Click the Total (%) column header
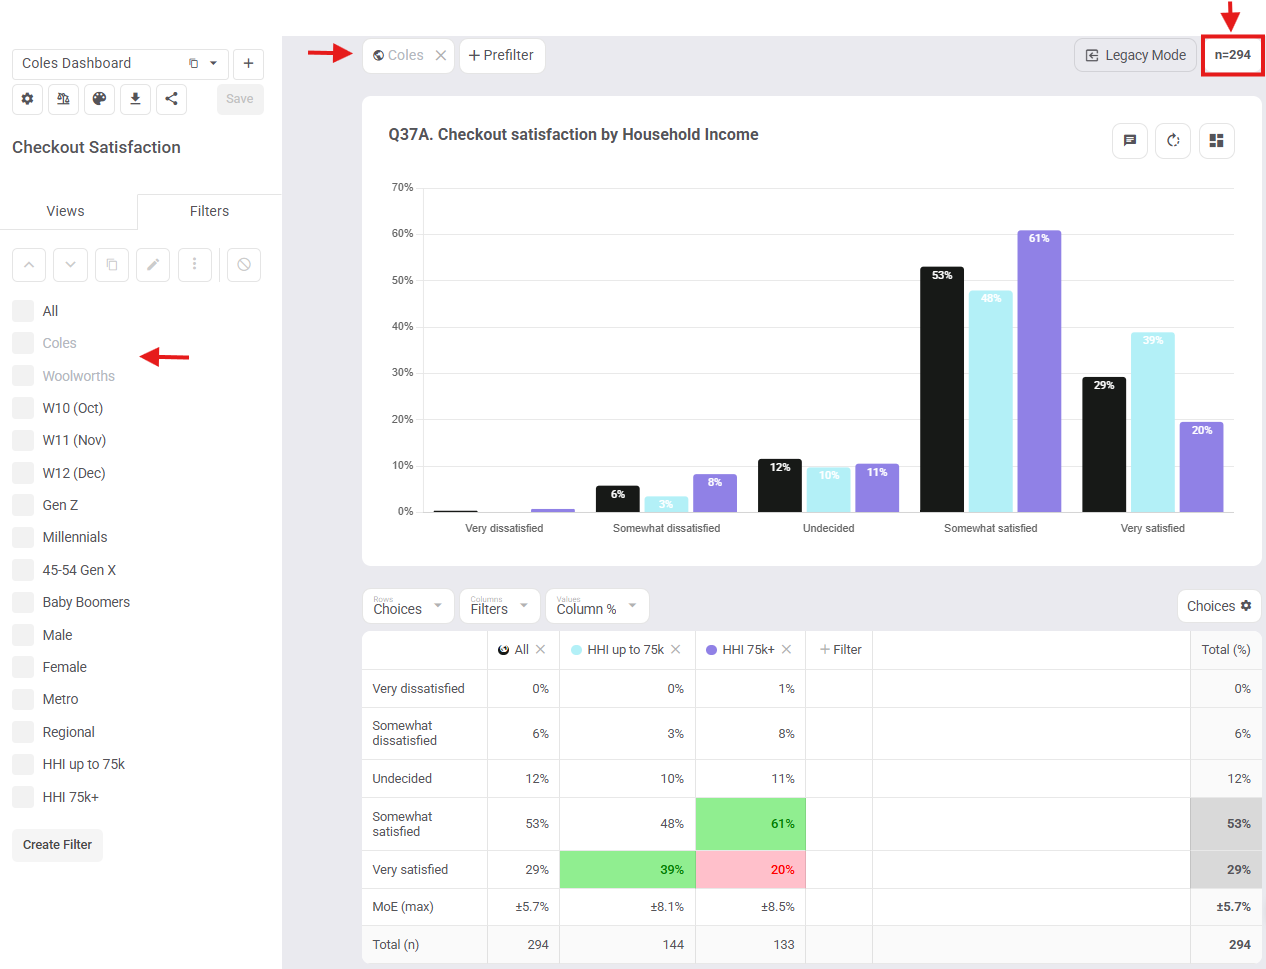This screenshot has height=969, width=1266. pos(1226,650)
